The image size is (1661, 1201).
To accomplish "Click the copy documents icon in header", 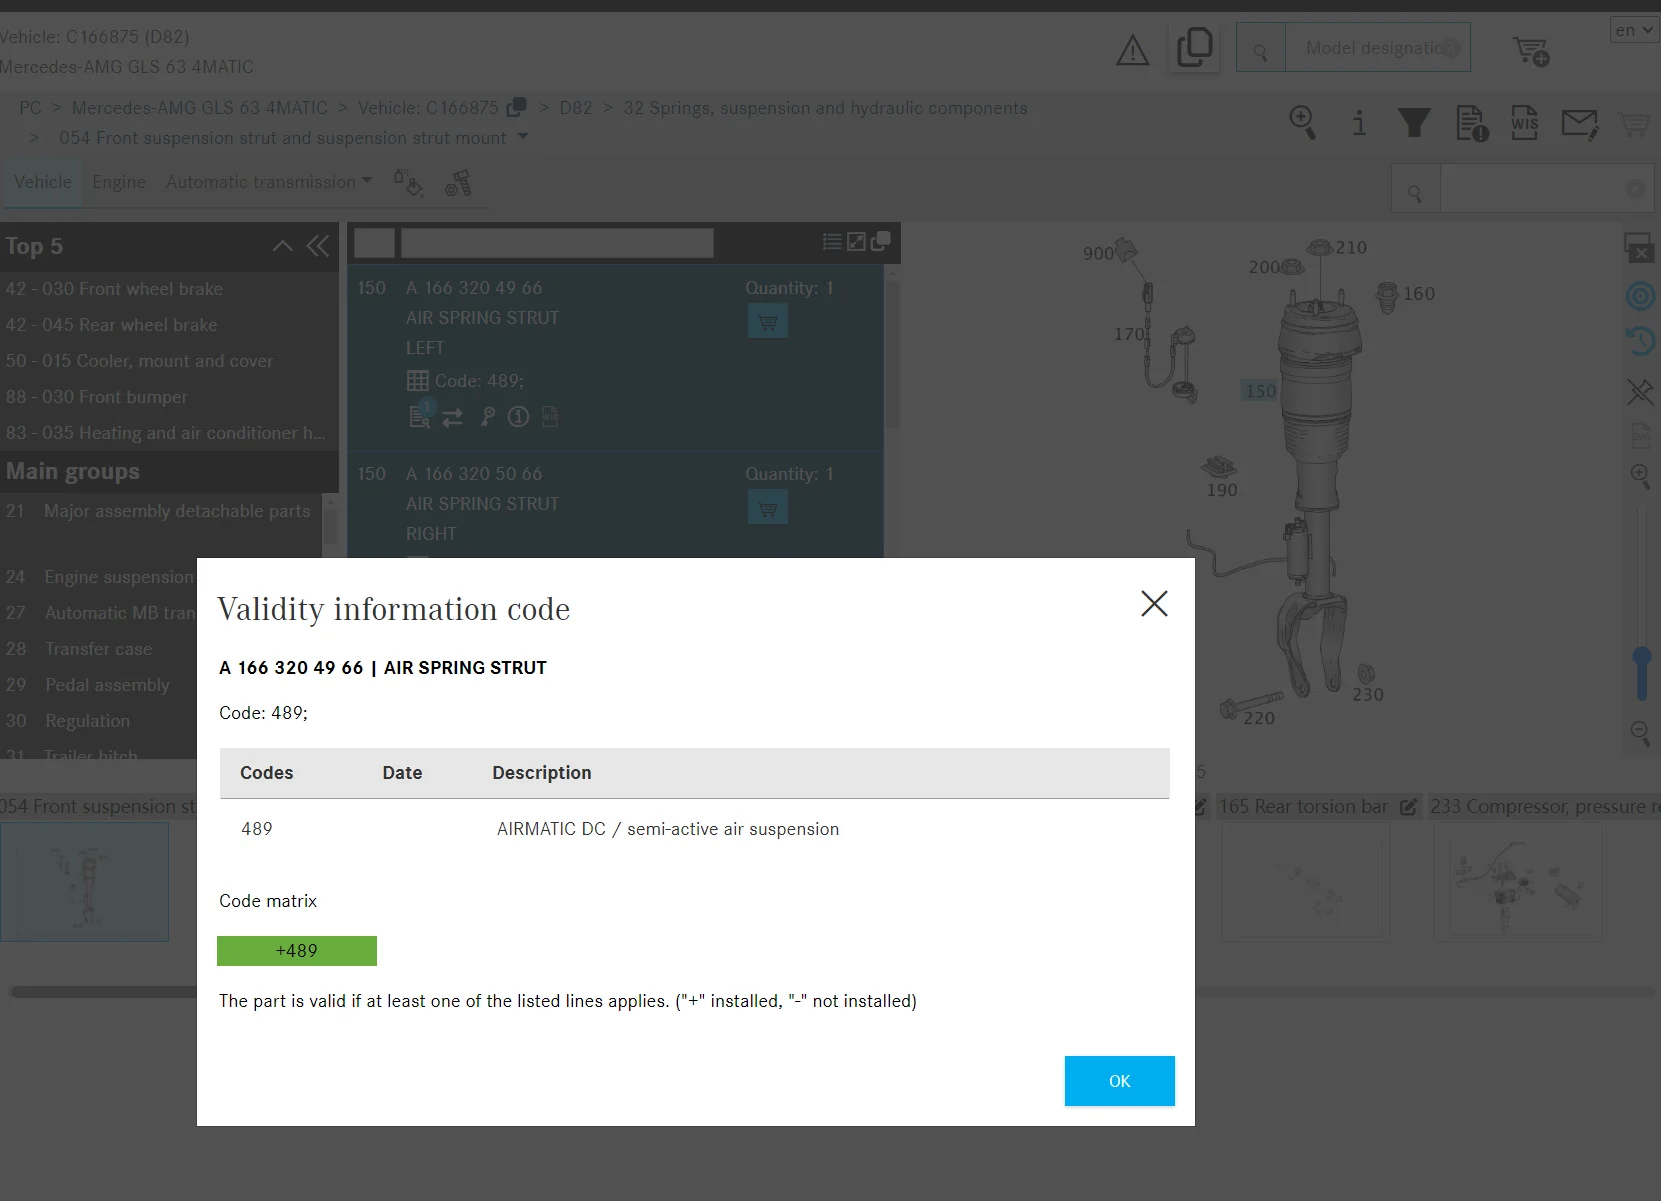I will [1194, 47].
